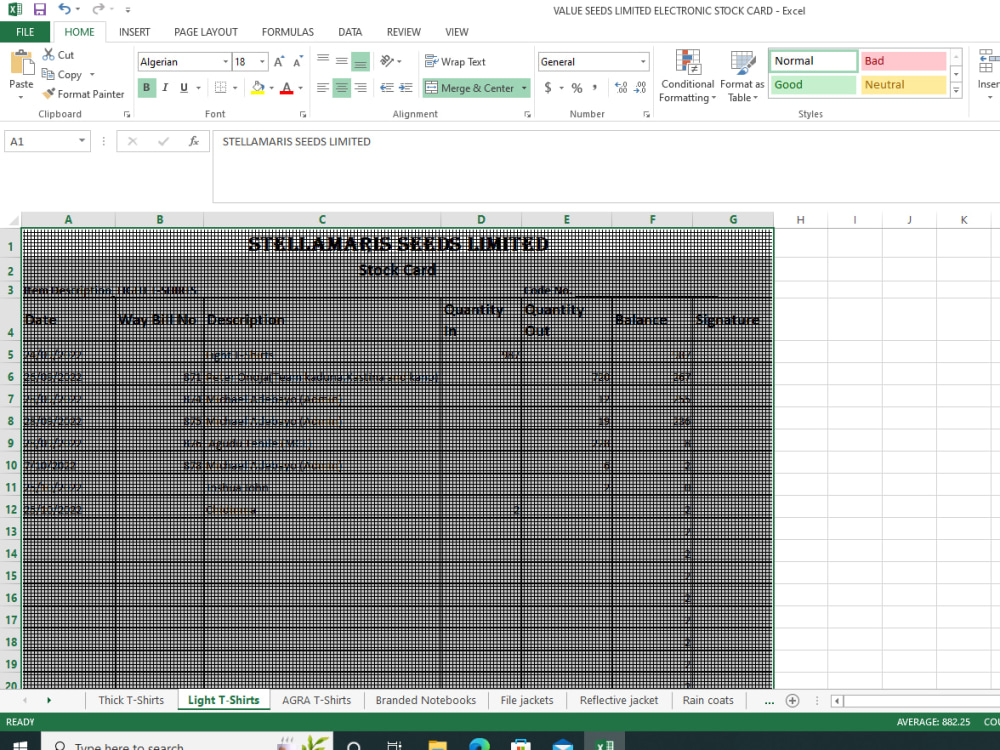The width and height of the screenshot is (1000, 750).
Task: Open the Thick T-Shirts sheet
Action: [131, 700]
